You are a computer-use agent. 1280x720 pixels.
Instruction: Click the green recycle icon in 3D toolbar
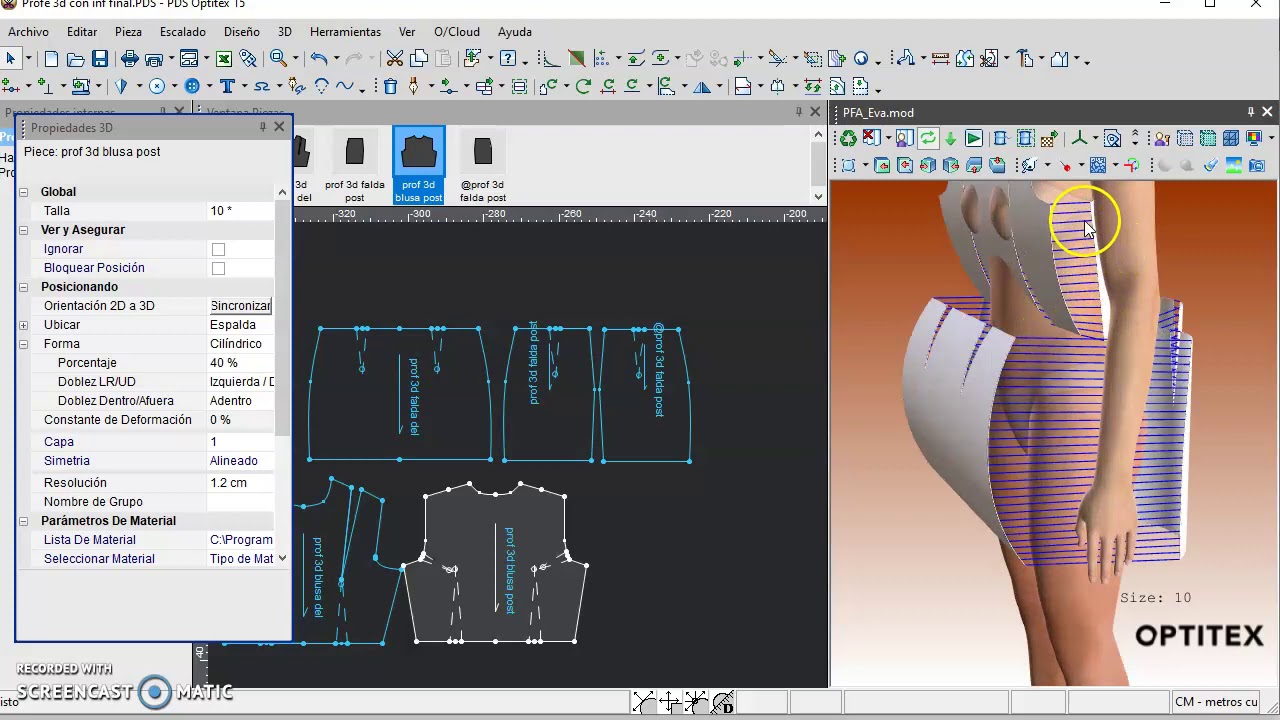tap(848, 139)
